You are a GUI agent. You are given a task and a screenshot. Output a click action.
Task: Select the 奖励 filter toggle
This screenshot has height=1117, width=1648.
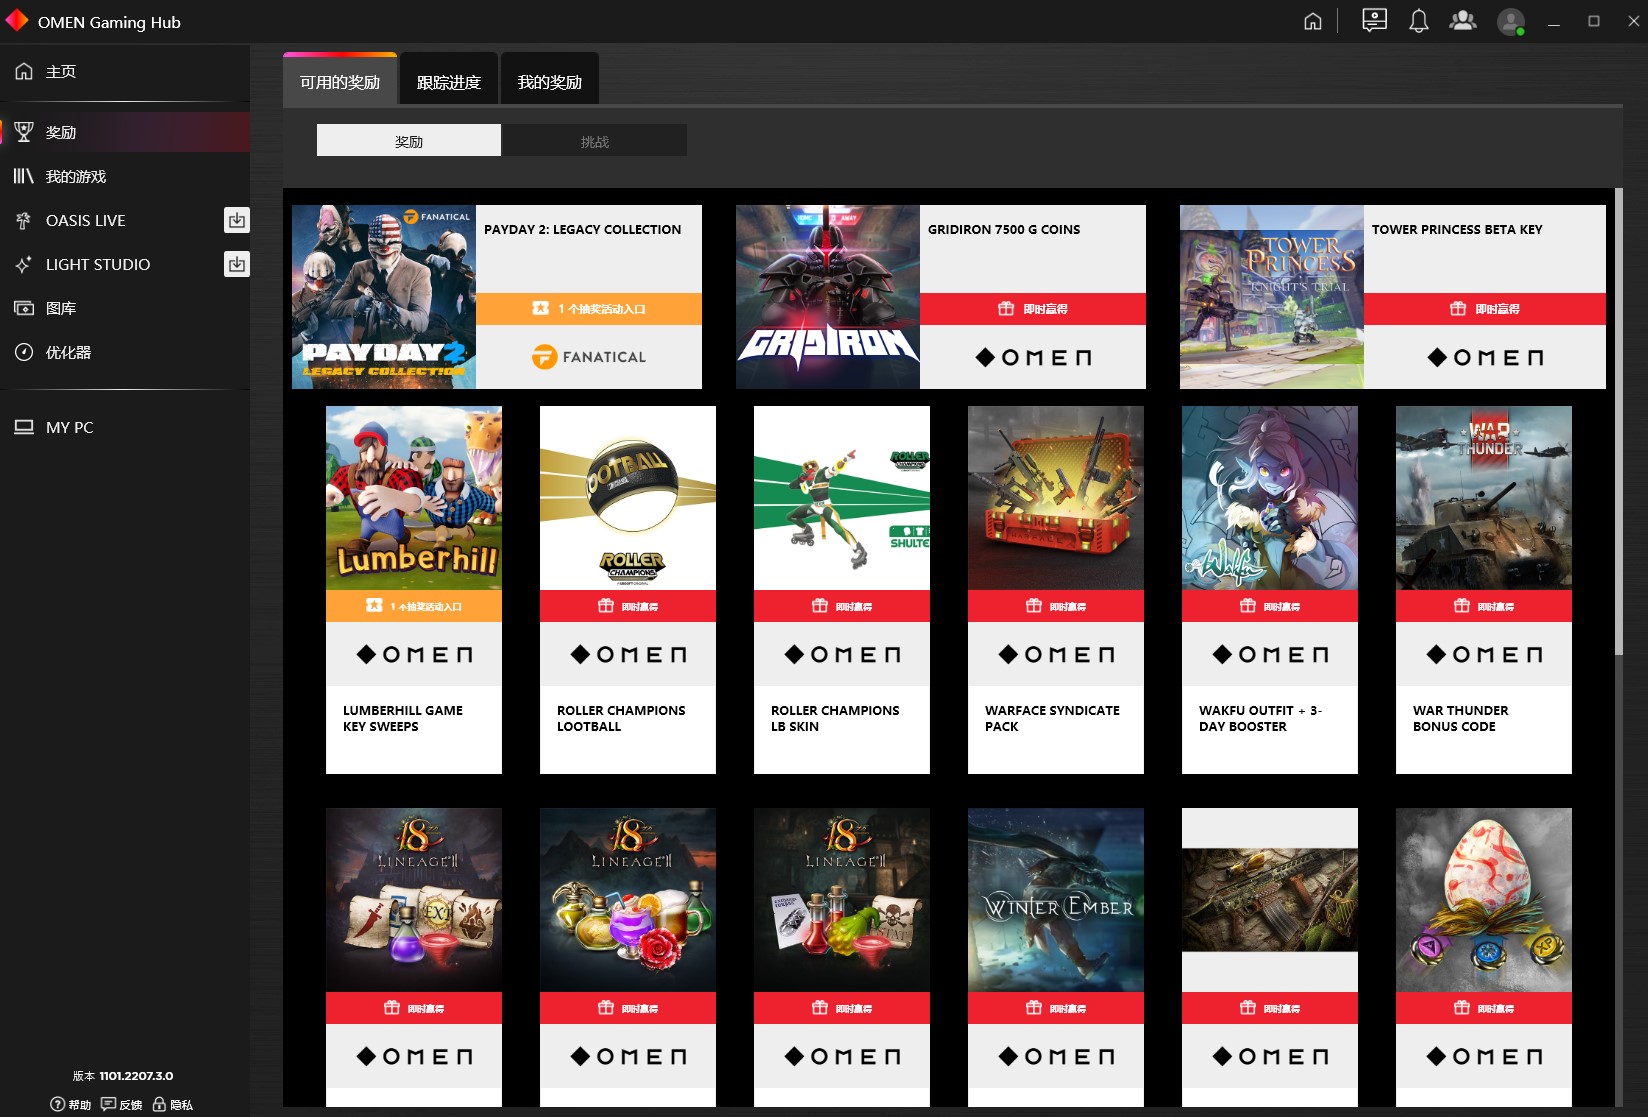[x=409, y=140]
